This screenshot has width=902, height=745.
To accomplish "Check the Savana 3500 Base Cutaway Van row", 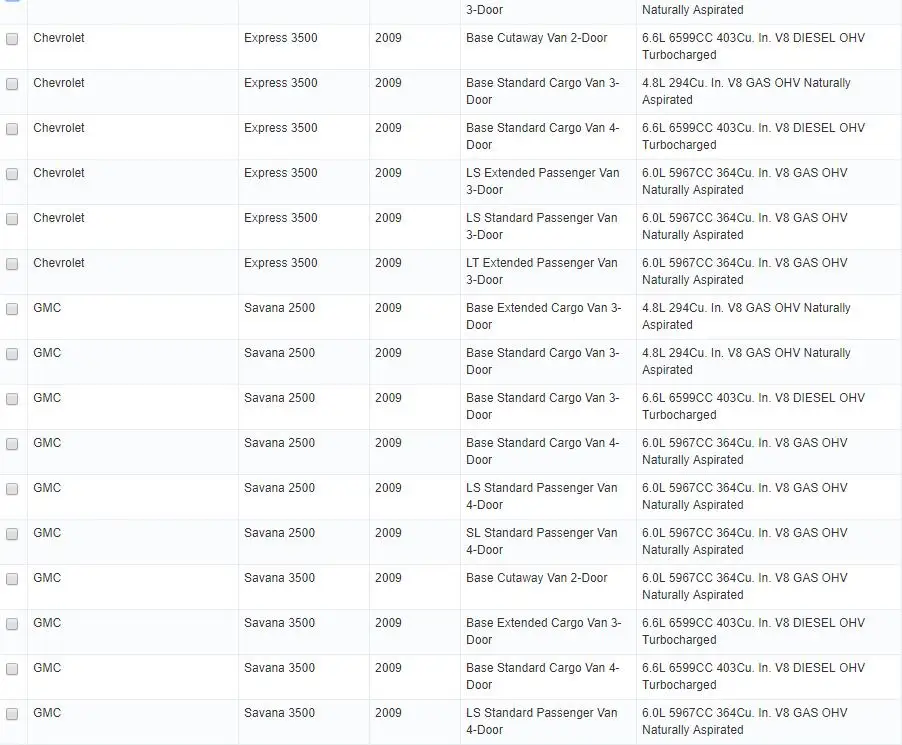I will 12,579.
